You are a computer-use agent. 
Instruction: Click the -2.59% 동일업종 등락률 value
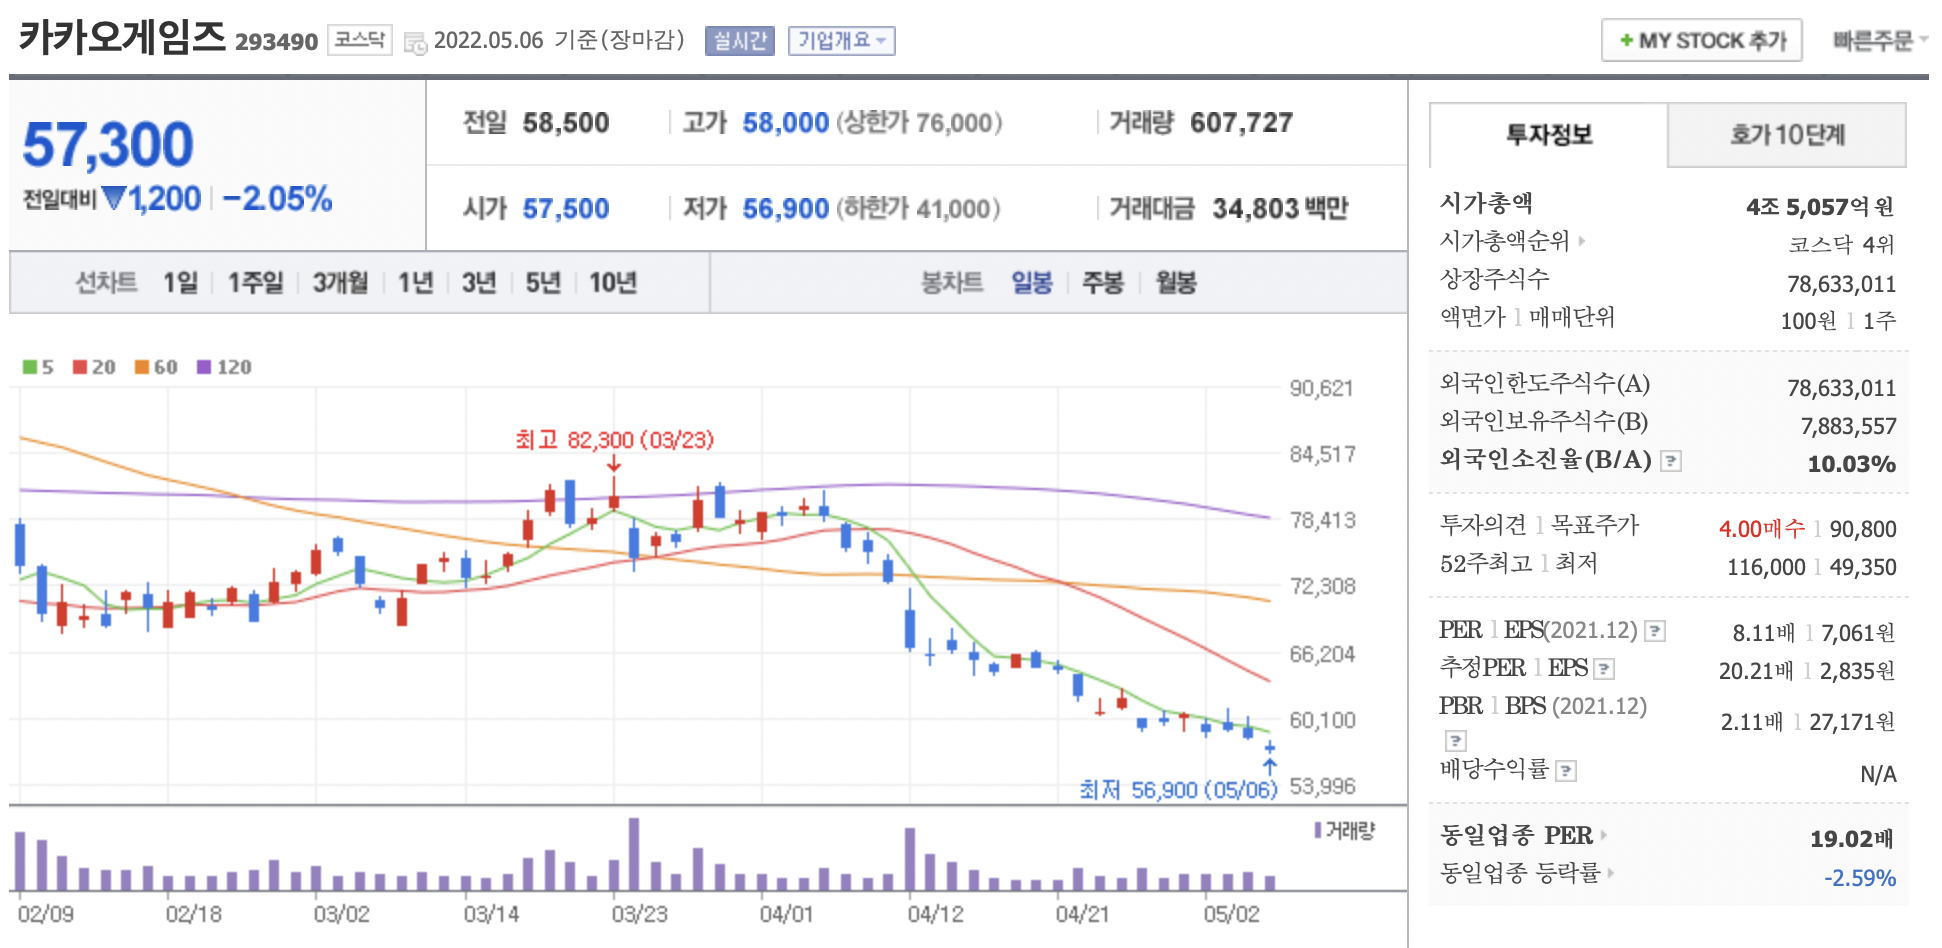1860,878
